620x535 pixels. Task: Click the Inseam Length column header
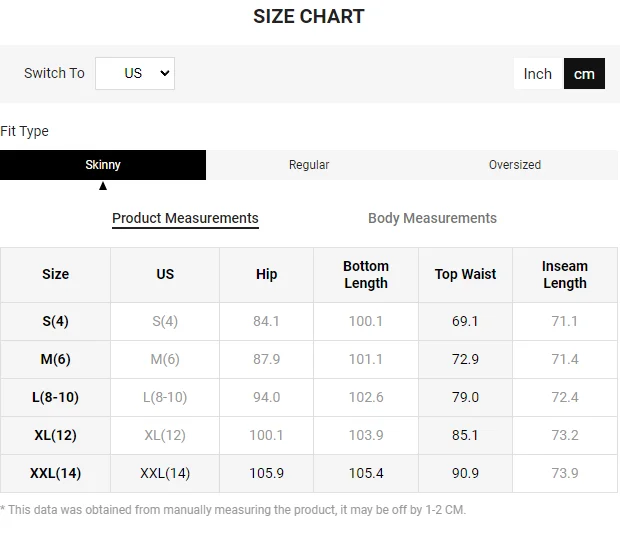coord(565,274)
